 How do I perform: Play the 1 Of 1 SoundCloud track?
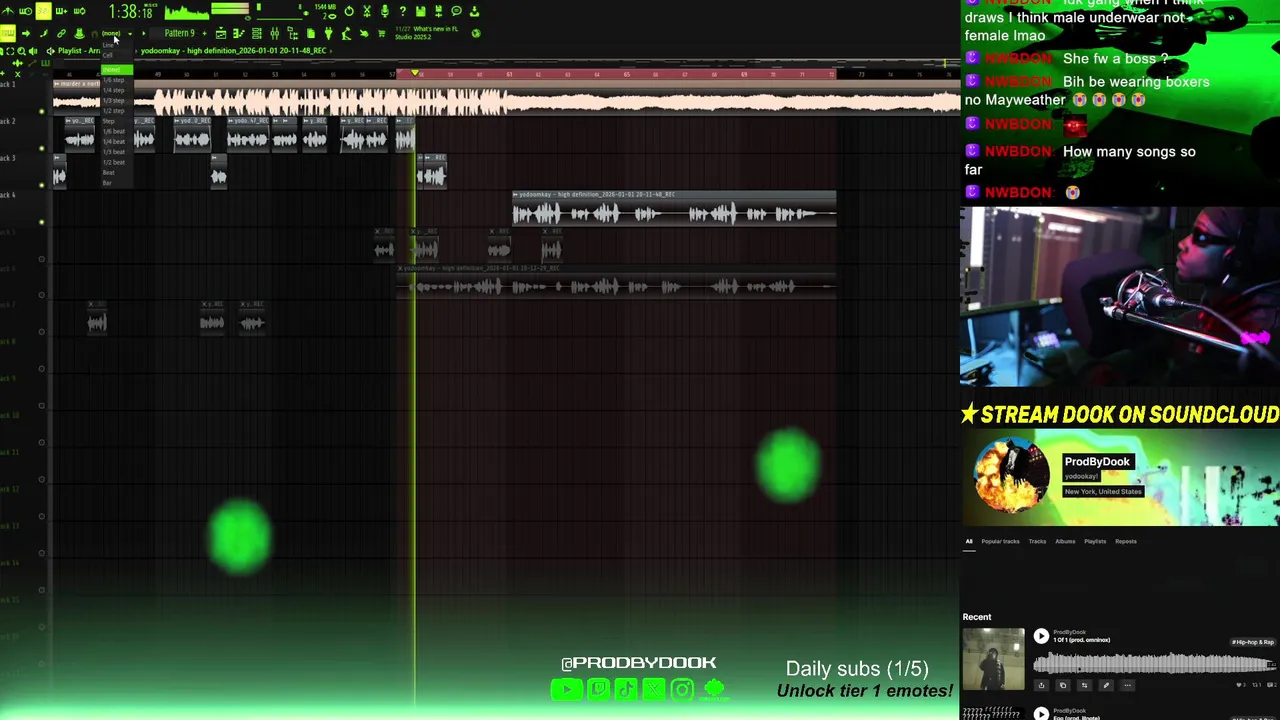click(x=1041, y=636)
